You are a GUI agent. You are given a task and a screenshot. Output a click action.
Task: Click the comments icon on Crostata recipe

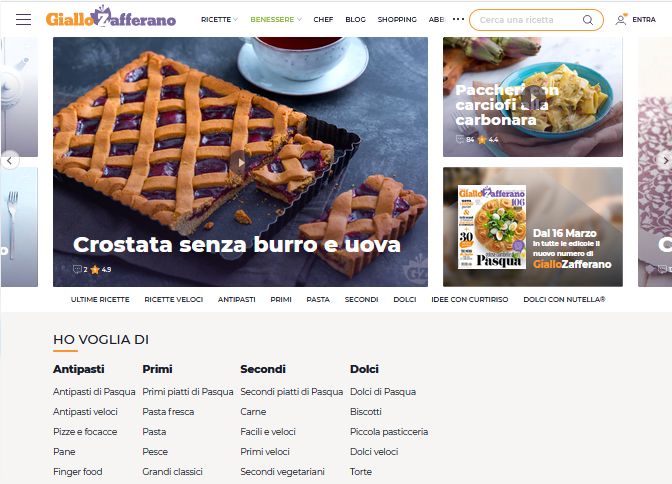tap(77, 269)
